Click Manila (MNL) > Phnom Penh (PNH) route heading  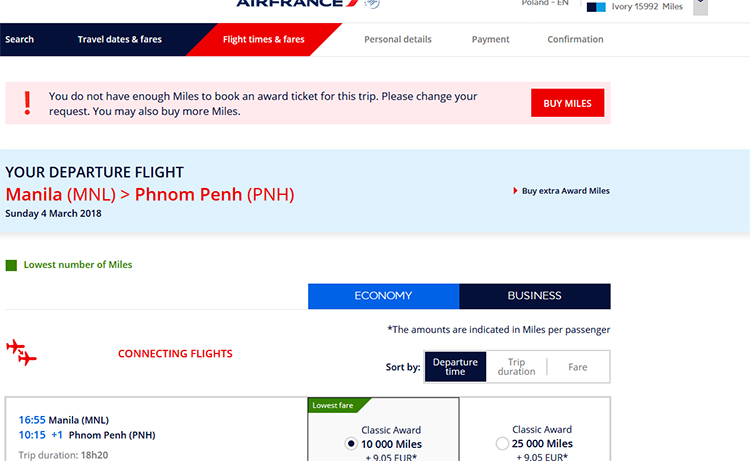(x=150, y=195)
